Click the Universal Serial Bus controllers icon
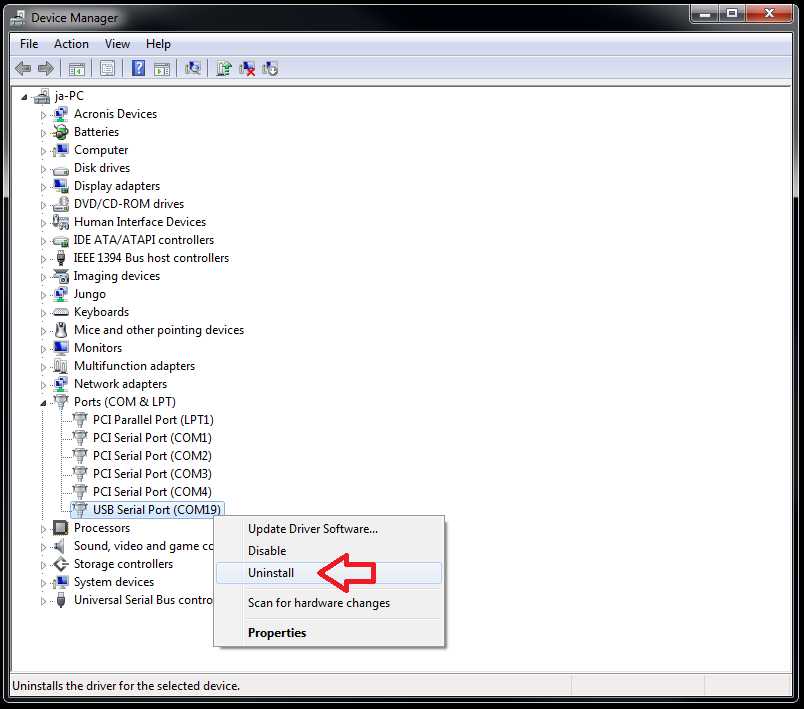Viewport: 804px width, 709px height. pos(61,600)
